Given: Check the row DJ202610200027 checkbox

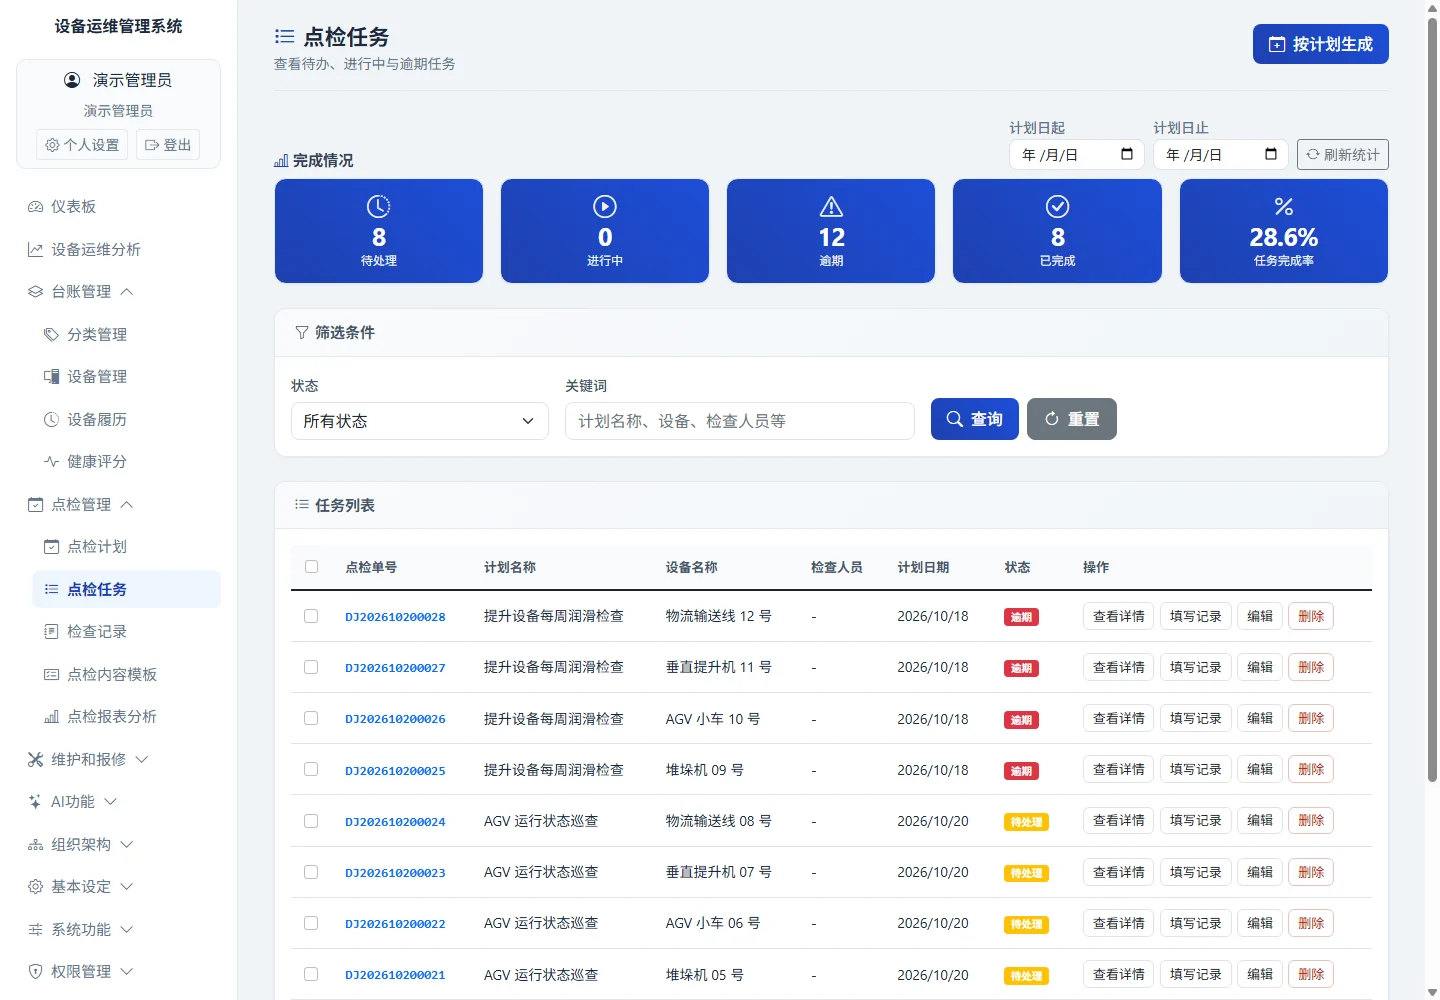Looking at the screenshot, I should click(311, 667).
